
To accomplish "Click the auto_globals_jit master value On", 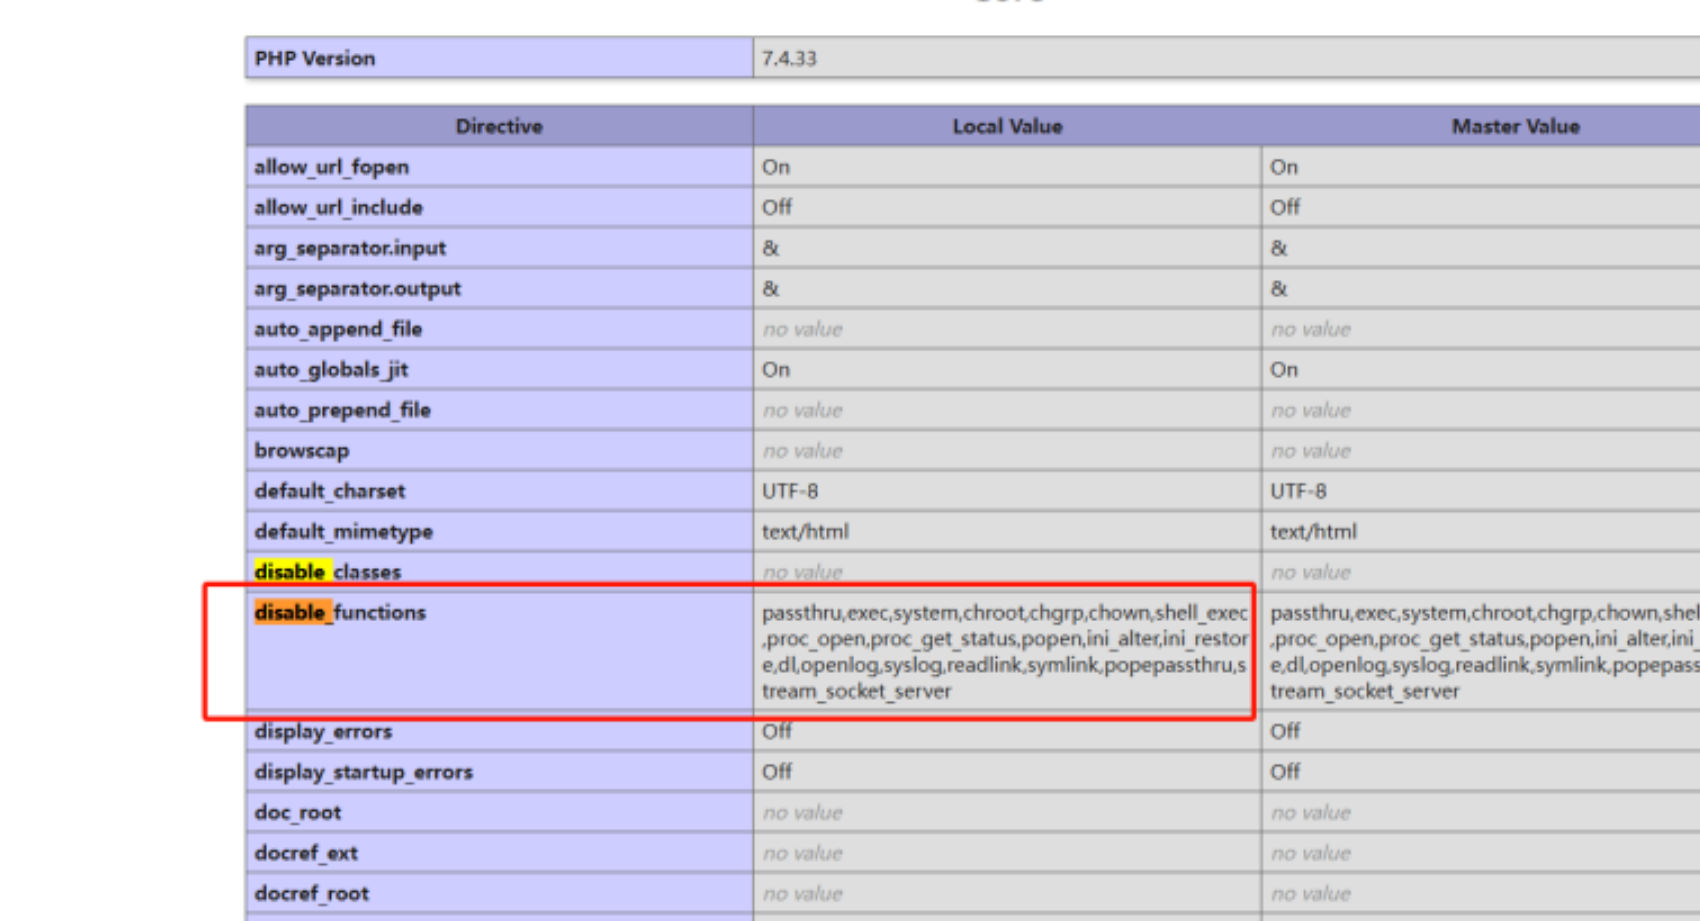I will click(x=1284, y=370).
